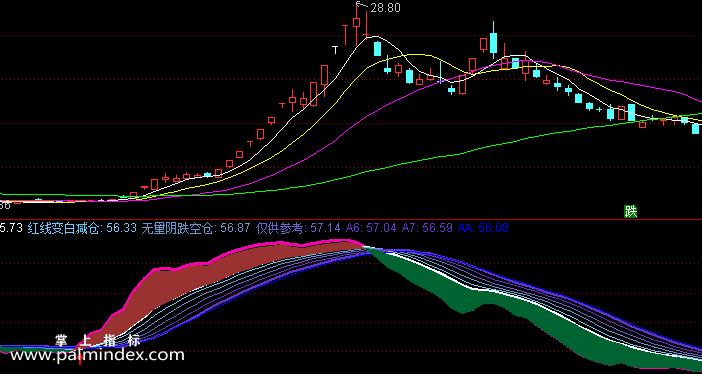Click the red buy signal tick at indicator bottom

[x=80, y=360]
